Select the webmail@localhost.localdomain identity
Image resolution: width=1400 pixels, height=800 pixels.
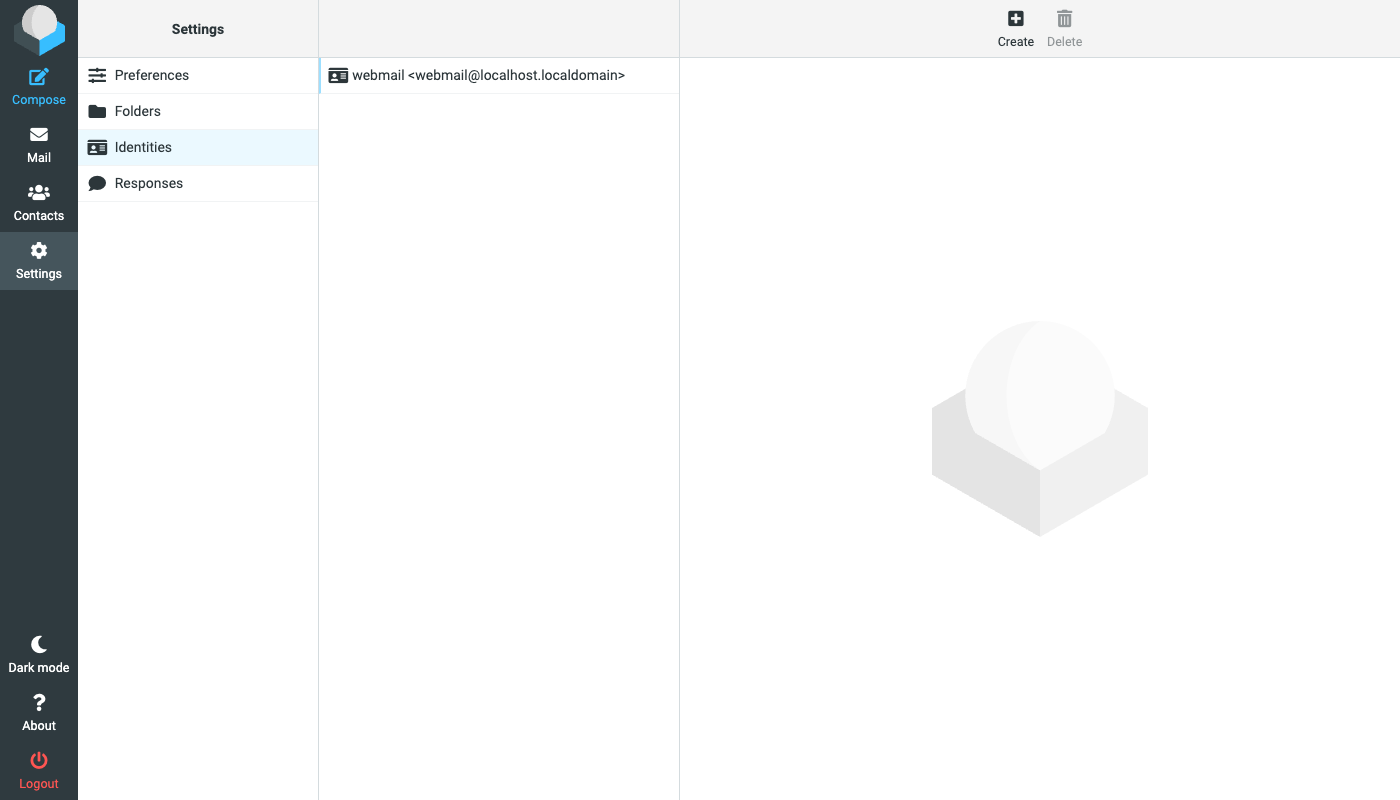[x=499, y=75]
